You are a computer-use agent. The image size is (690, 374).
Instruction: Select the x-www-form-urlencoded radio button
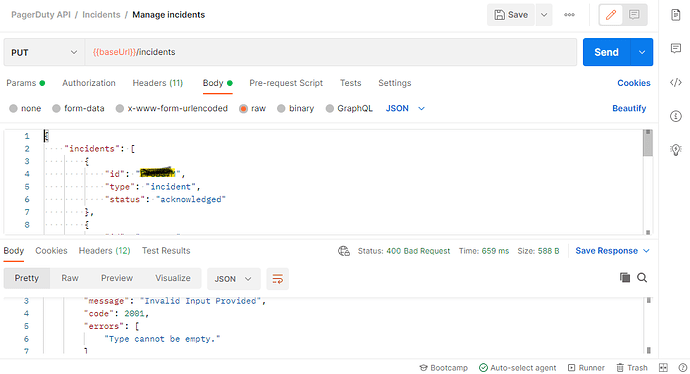coord(120,109)
